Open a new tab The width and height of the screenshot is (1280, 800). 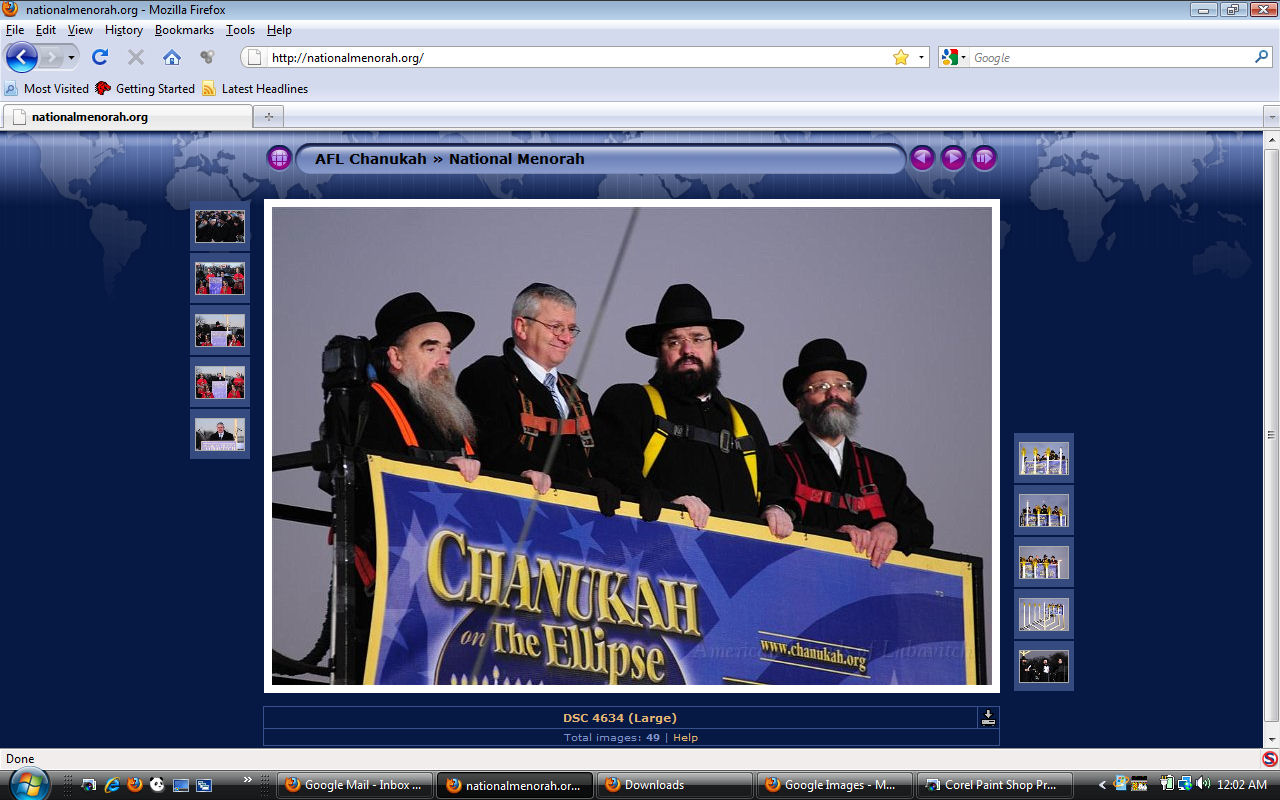click(x=267, y=117)
